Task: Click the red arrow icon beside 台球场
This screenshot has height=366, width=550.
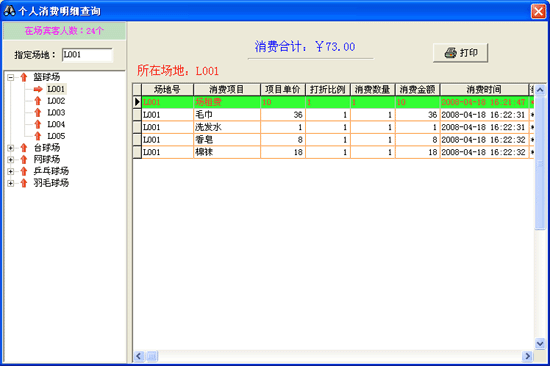Action: tap(24, 148)
